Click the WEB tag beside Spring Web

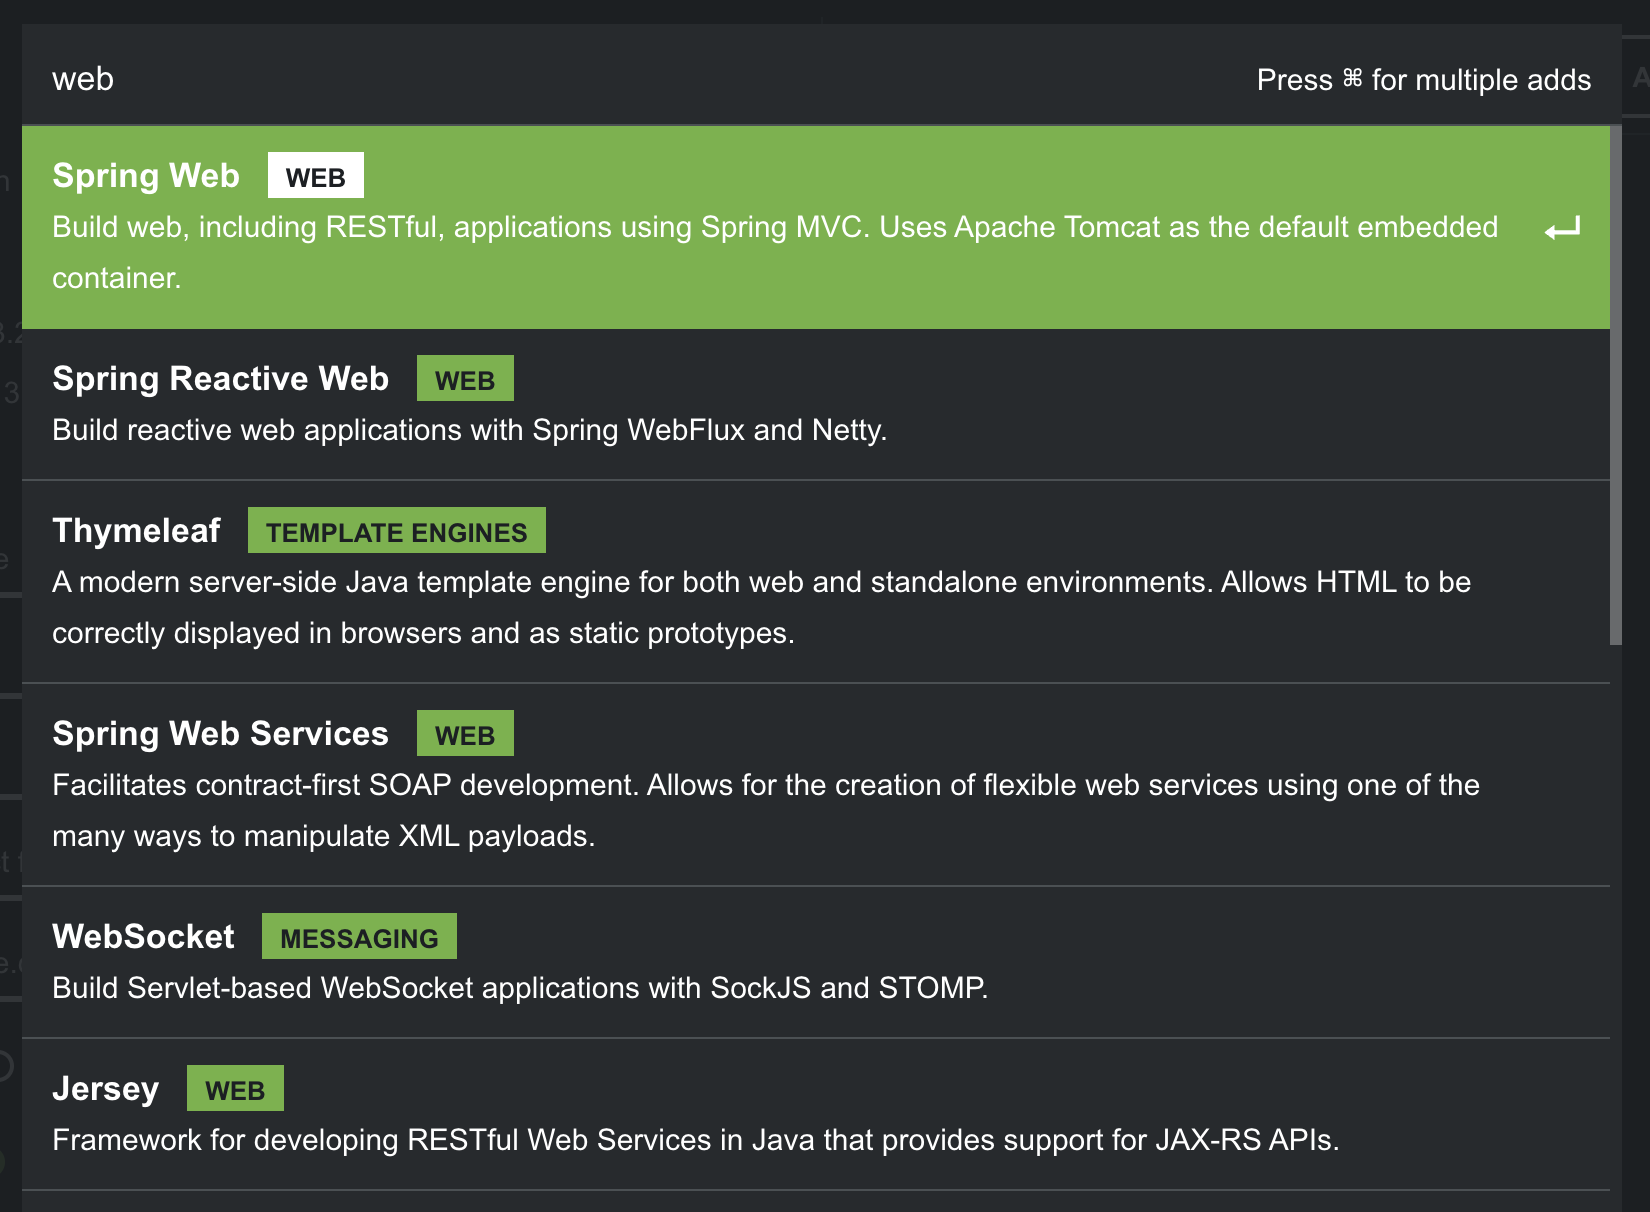(x=315, y=176)
